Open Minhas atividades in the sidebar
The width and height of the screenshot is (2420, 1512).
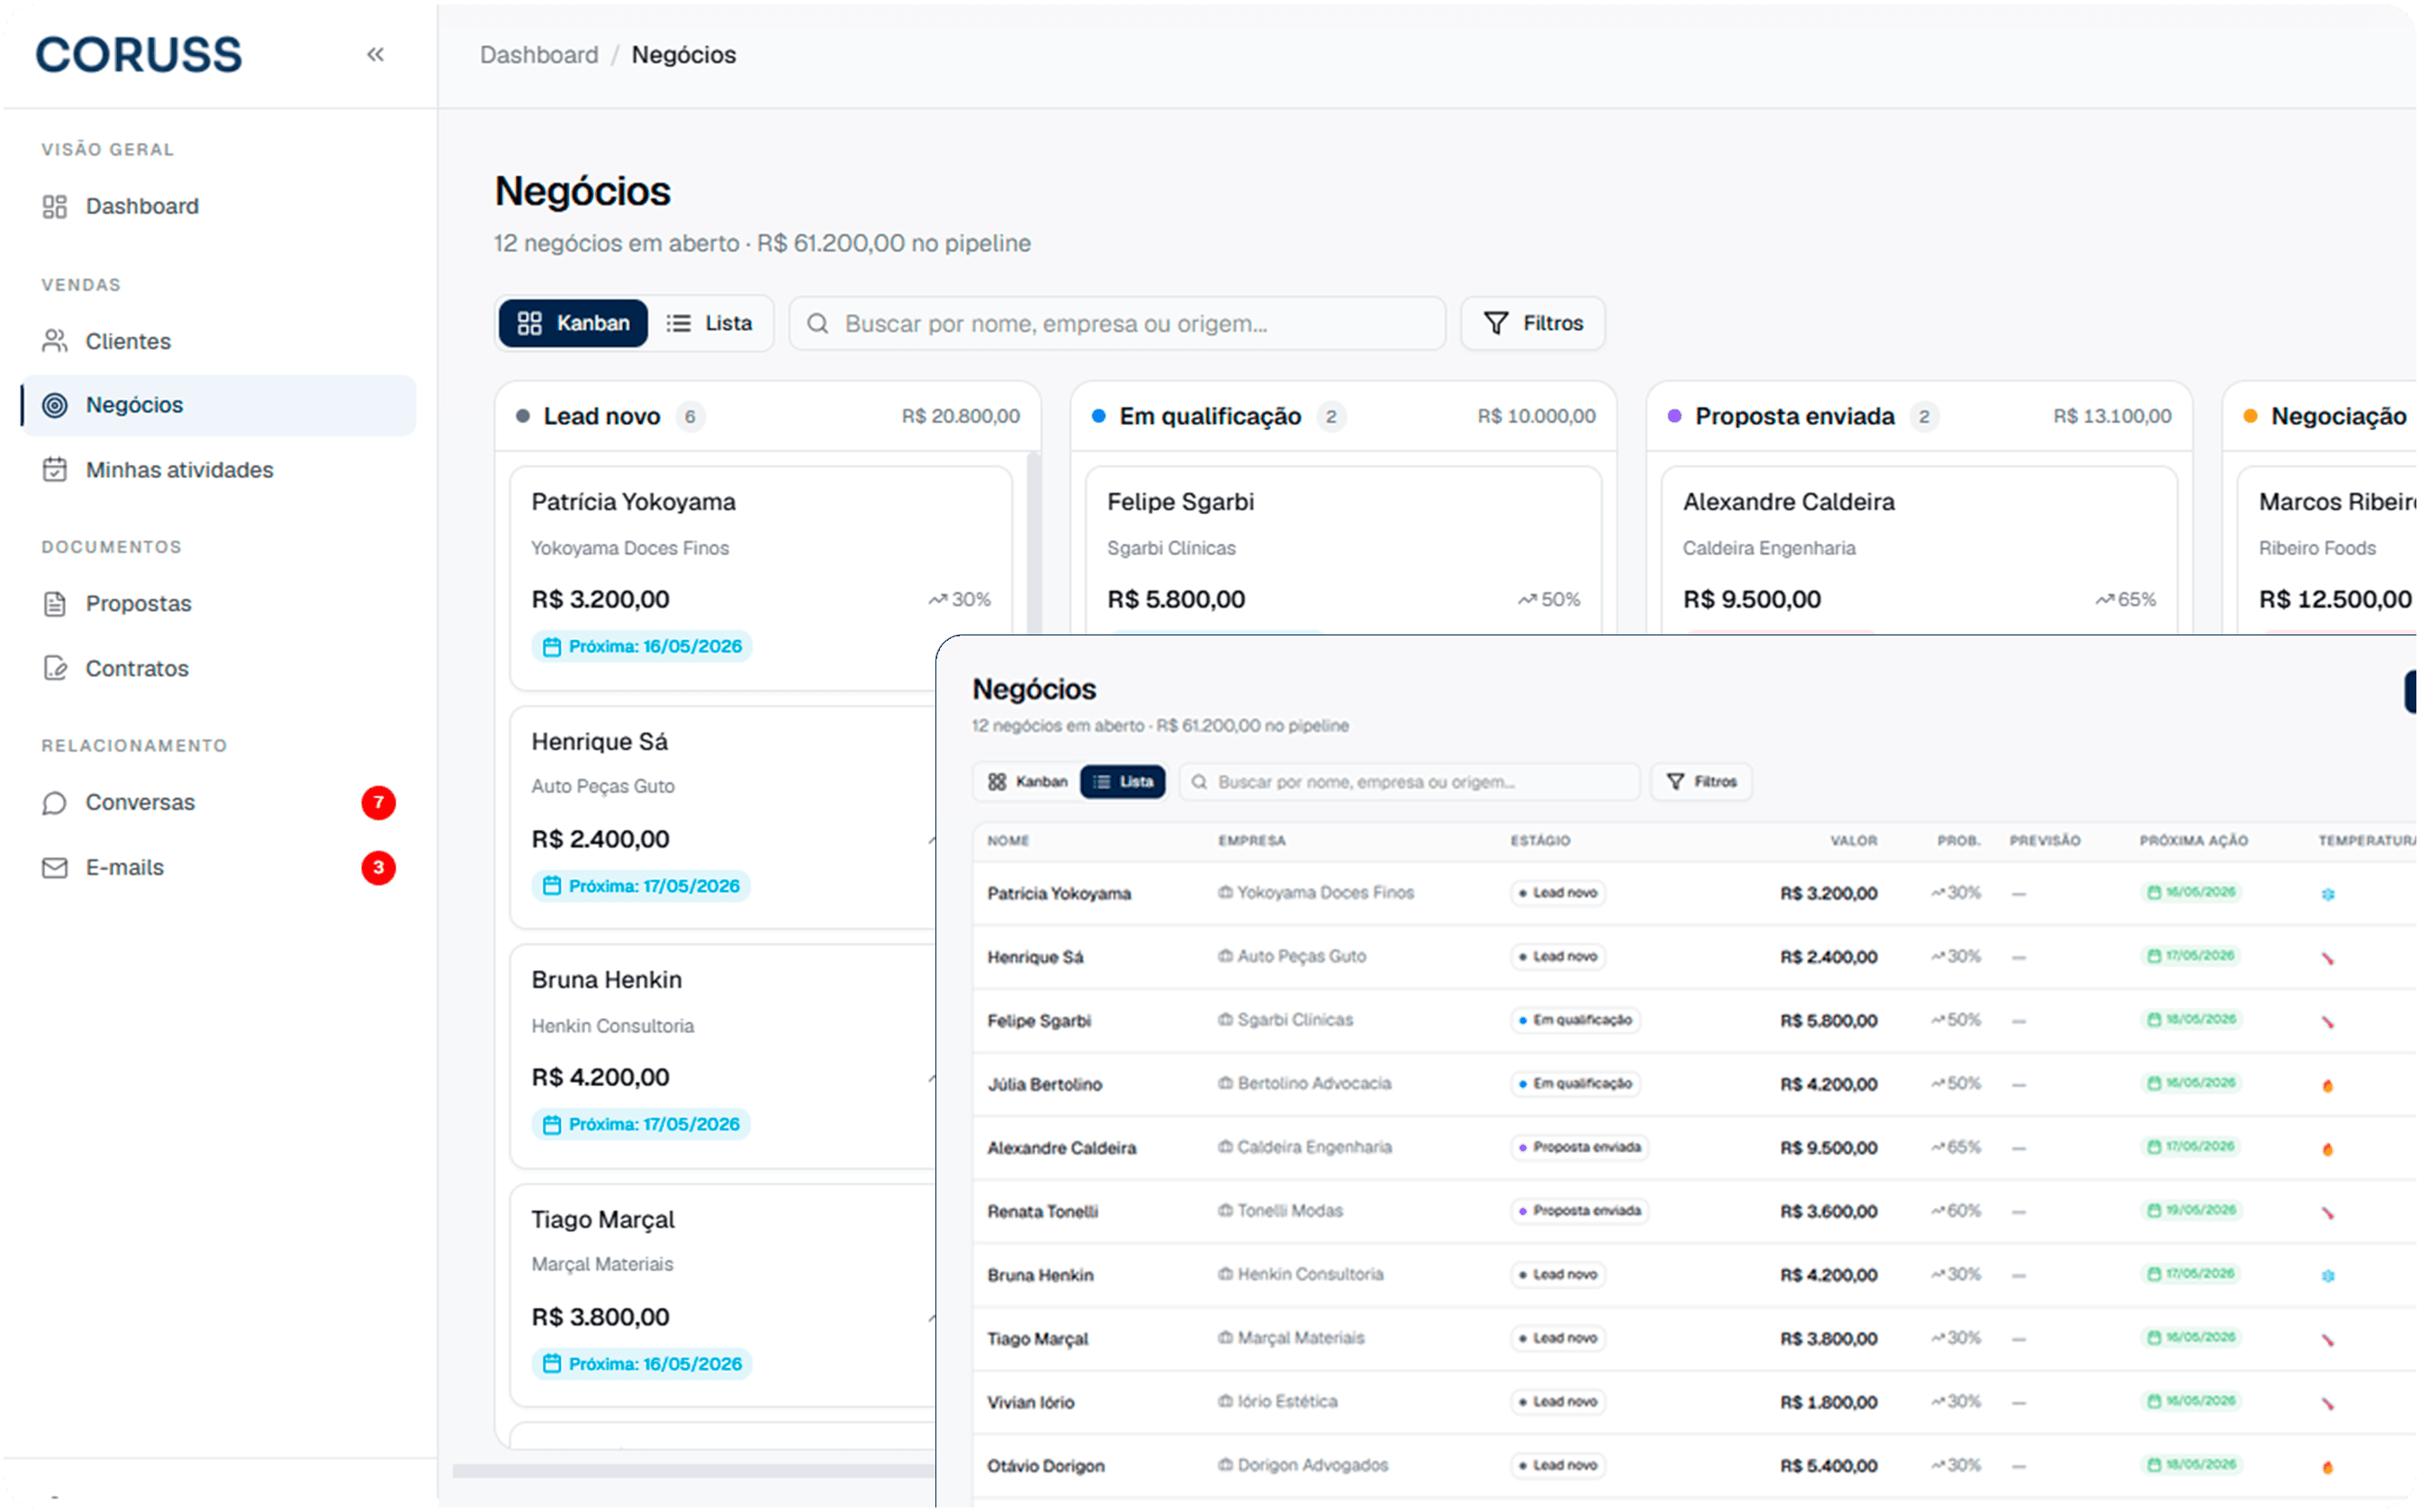(x=219, y=470)
